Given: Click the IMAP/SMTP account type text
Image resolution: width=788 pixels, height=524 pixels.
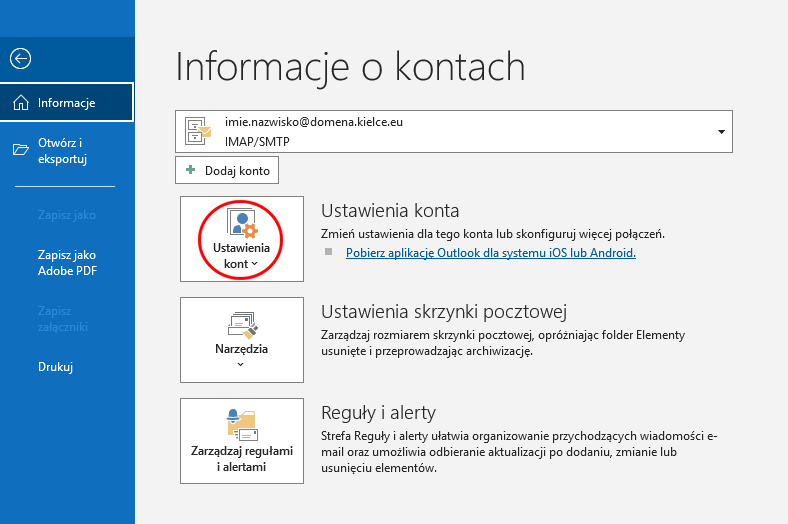Looking at the screenshot, I should tap(257, 142).
